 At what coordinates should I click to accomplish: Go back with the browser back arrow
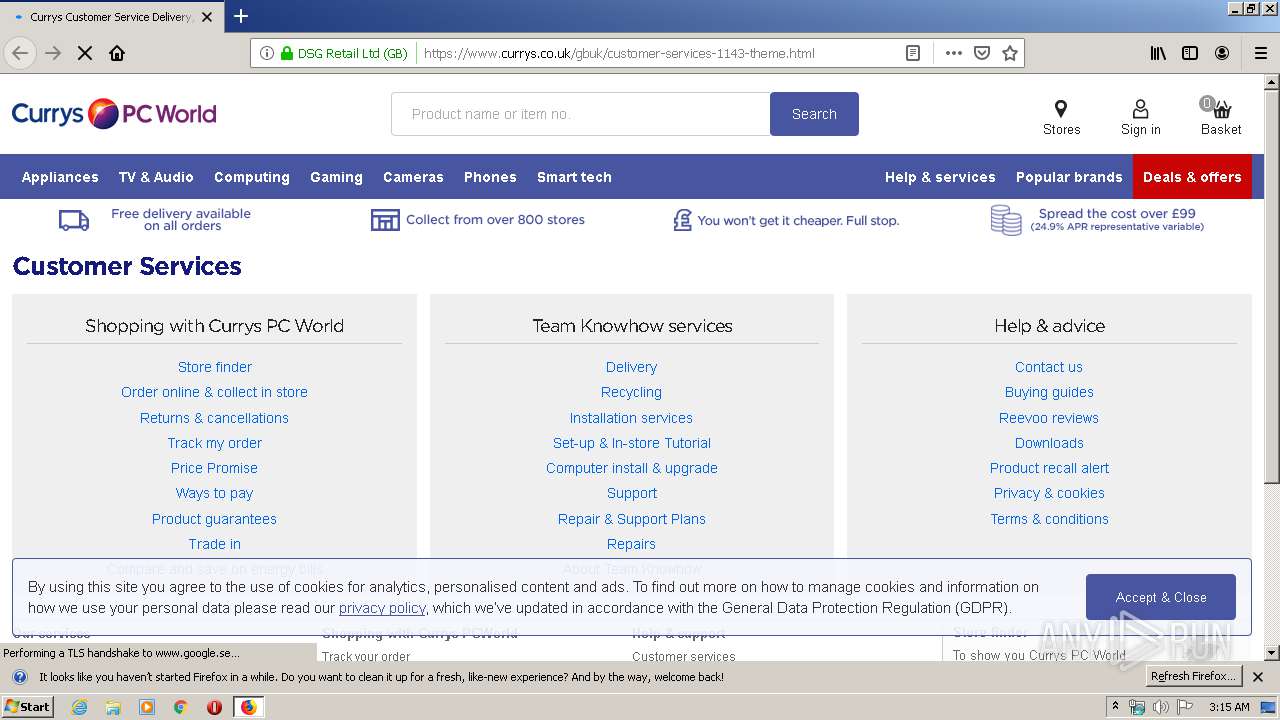21,53
